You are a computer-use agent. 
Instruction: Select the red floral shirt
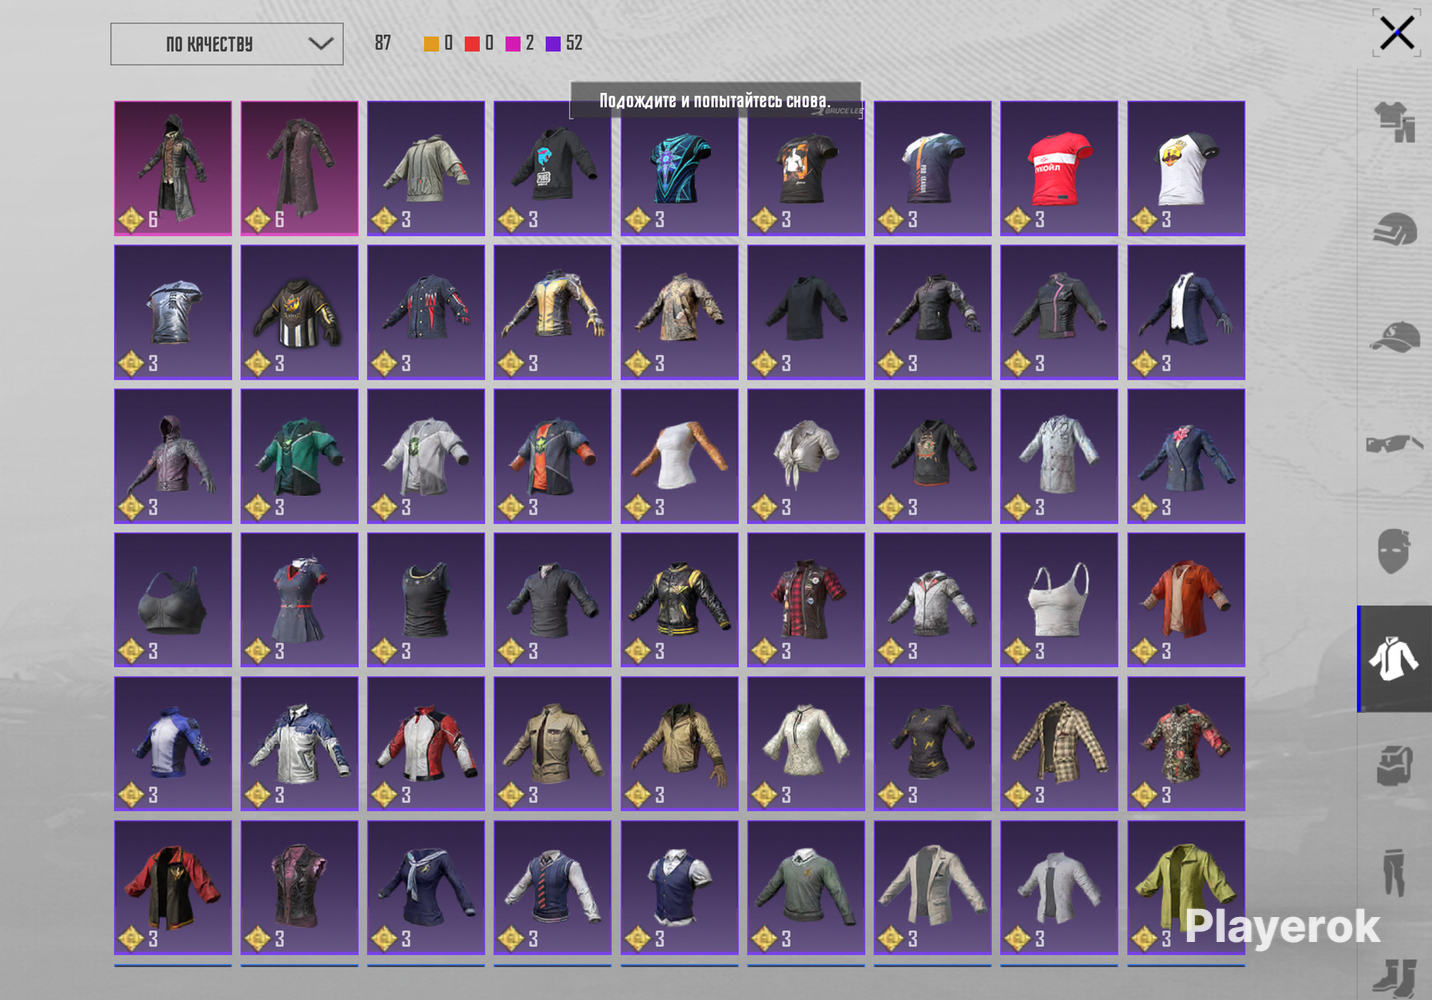click(x=1186, y=744)
